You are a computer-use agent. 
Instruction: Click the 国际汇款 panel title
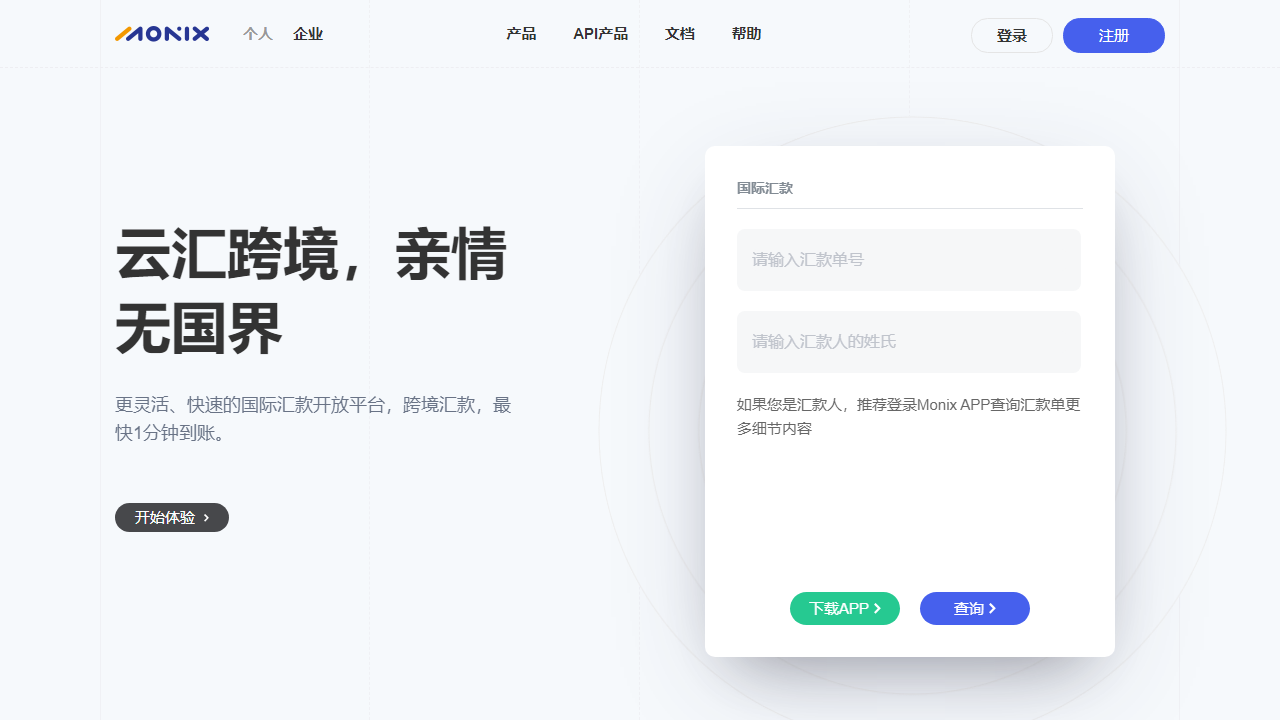[765, 188]
